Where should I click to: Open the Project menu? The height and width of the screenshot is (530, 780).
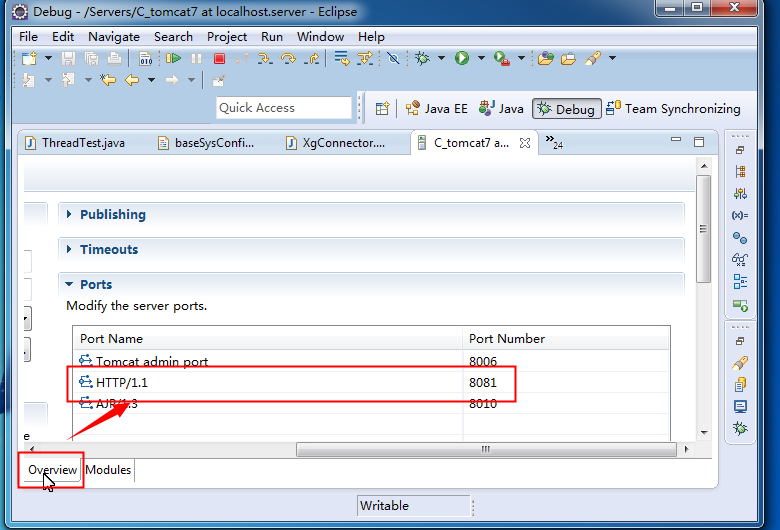point(227,37)
